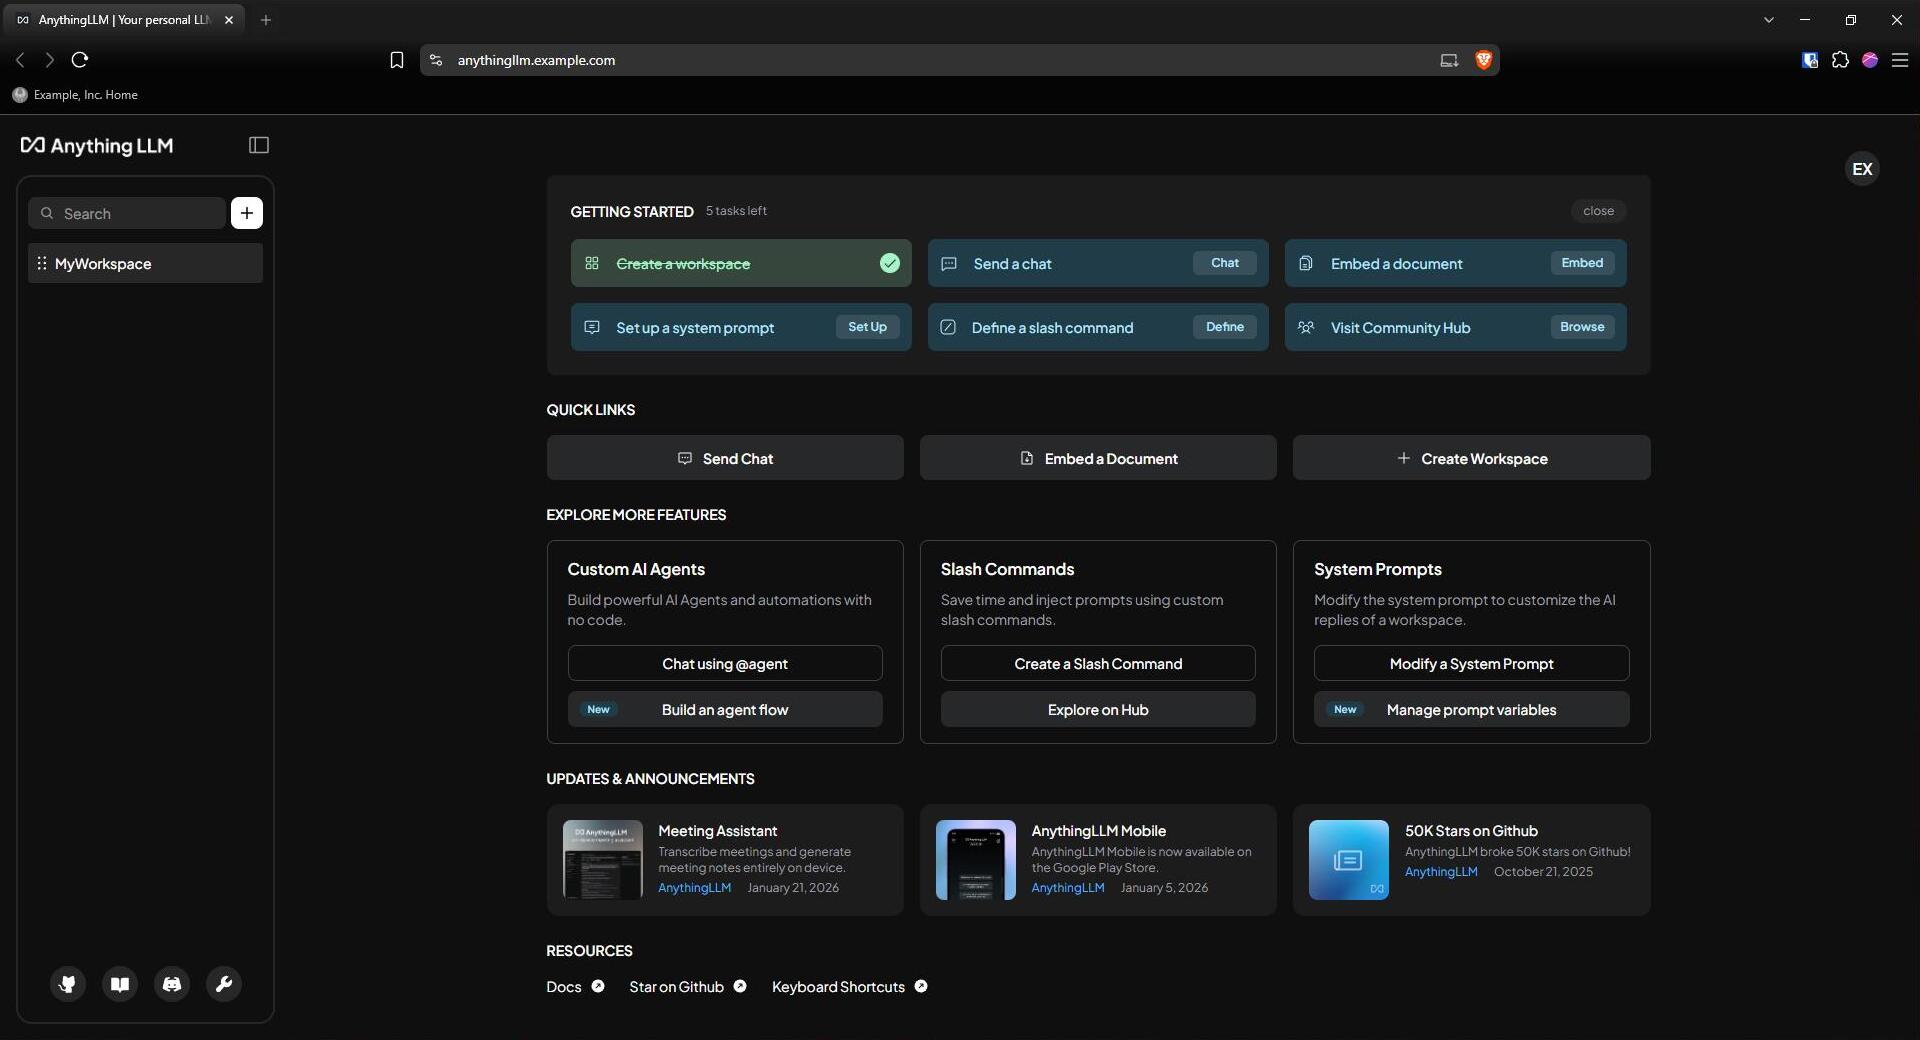Click Manage prompt variables button
This screenshot has height=1040, width=1920.
point(1471,709)
